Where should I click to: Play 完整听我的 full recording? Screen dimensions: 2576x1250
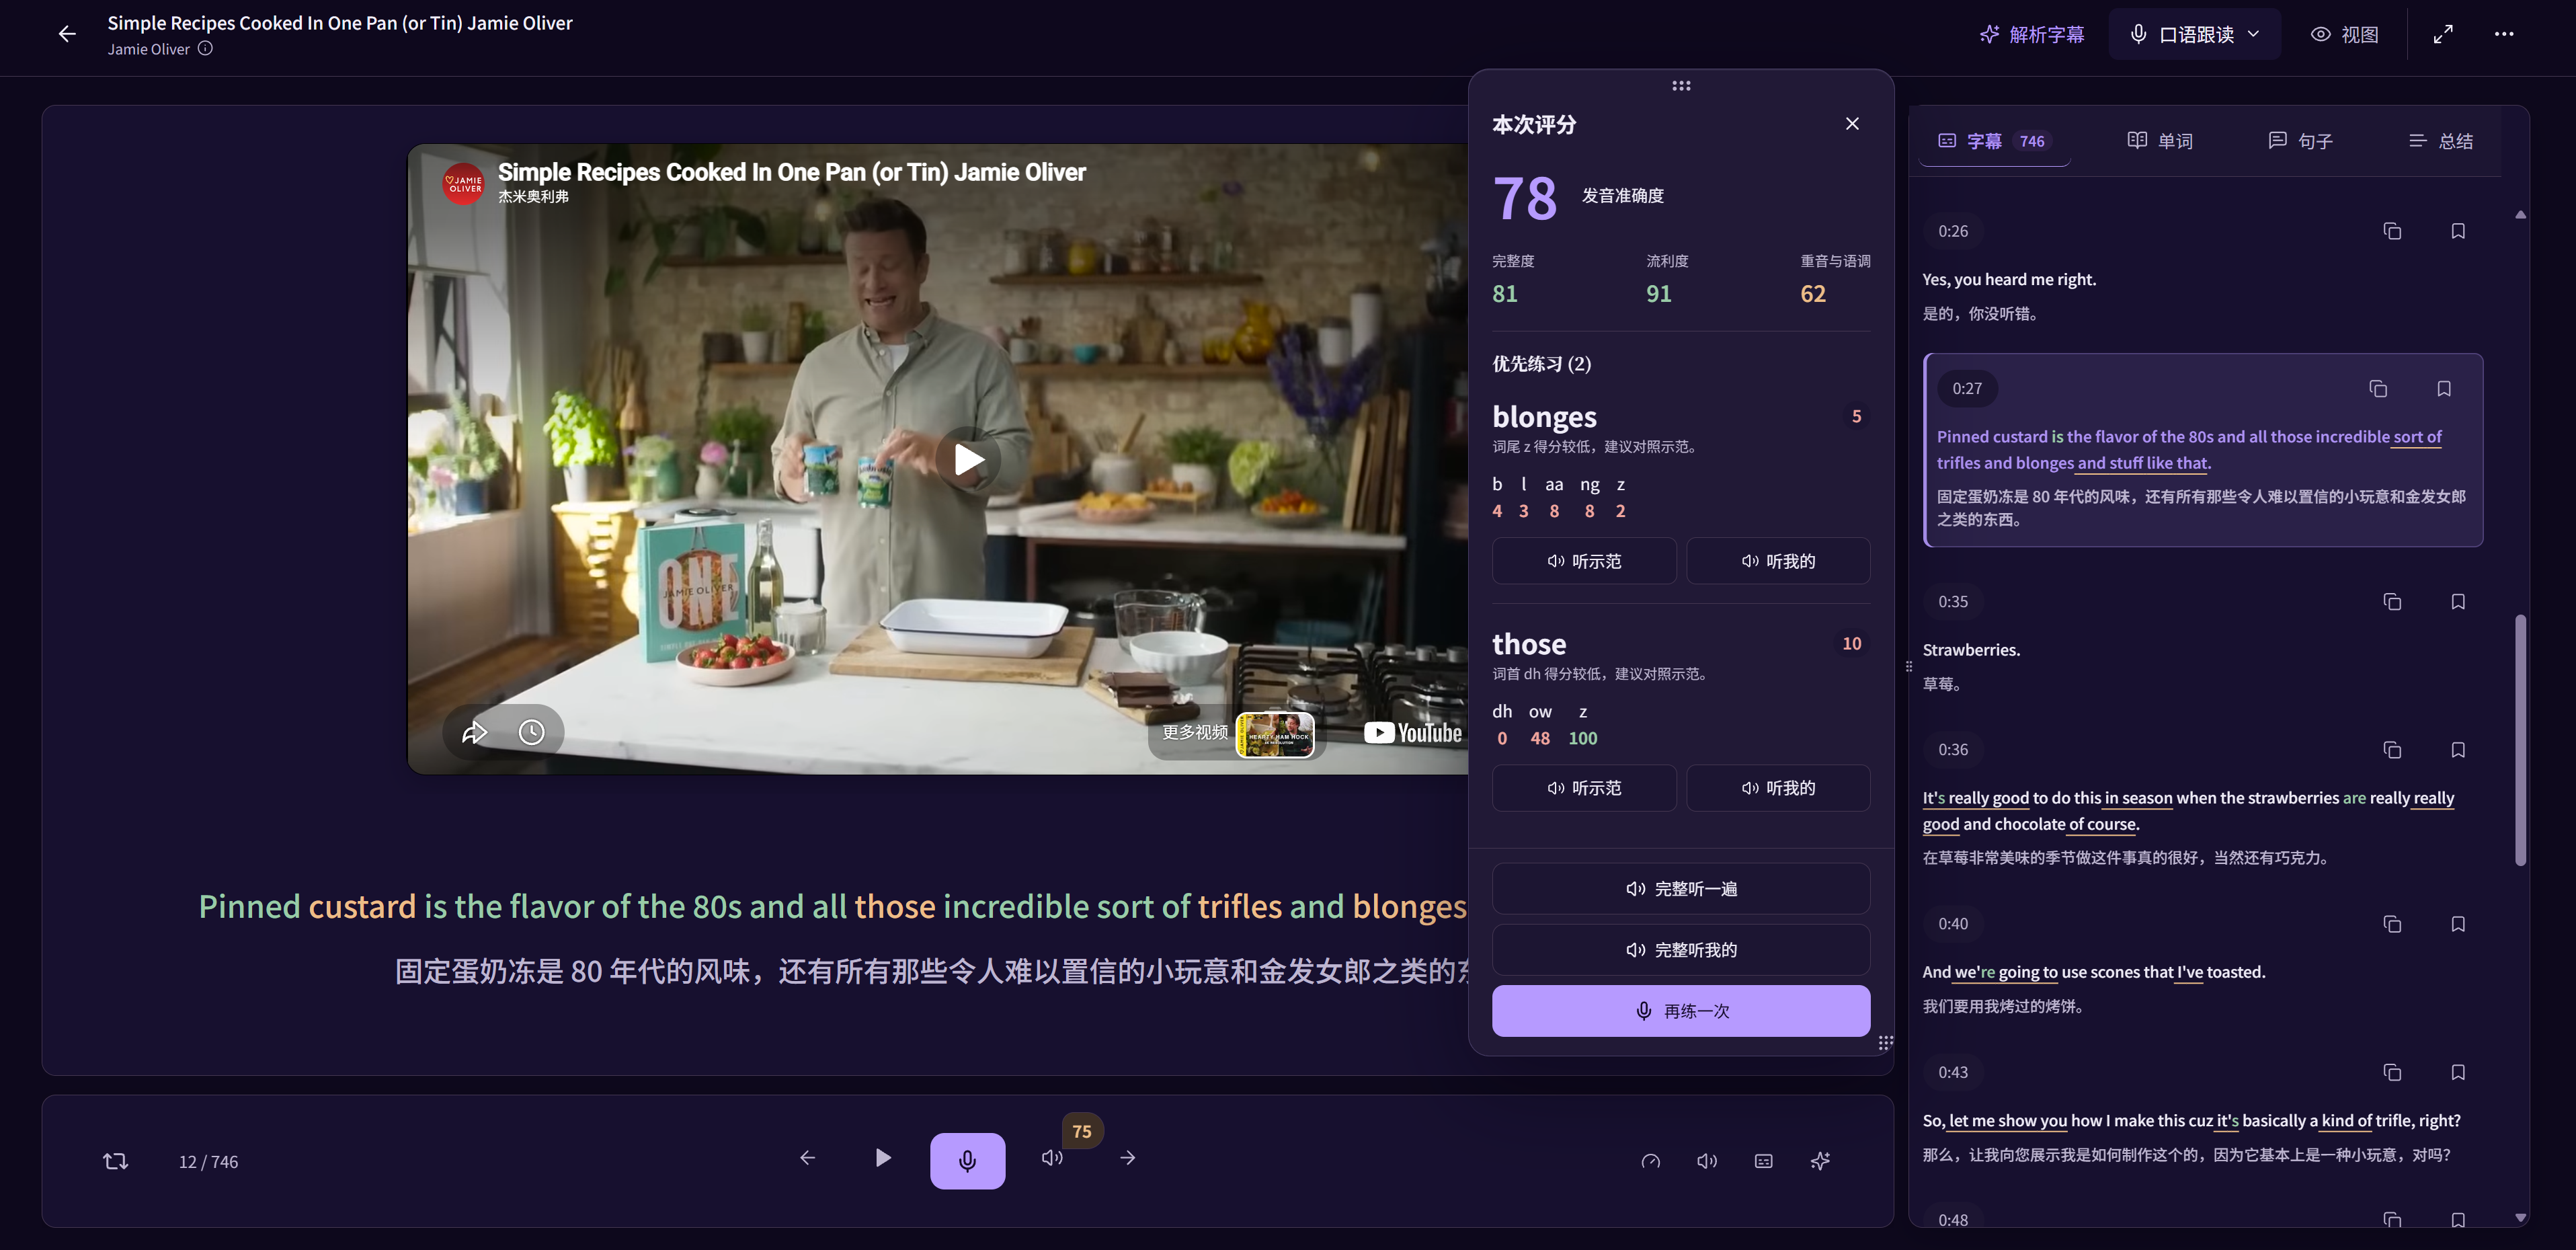pyautogui.click(x=1681, y=950)
